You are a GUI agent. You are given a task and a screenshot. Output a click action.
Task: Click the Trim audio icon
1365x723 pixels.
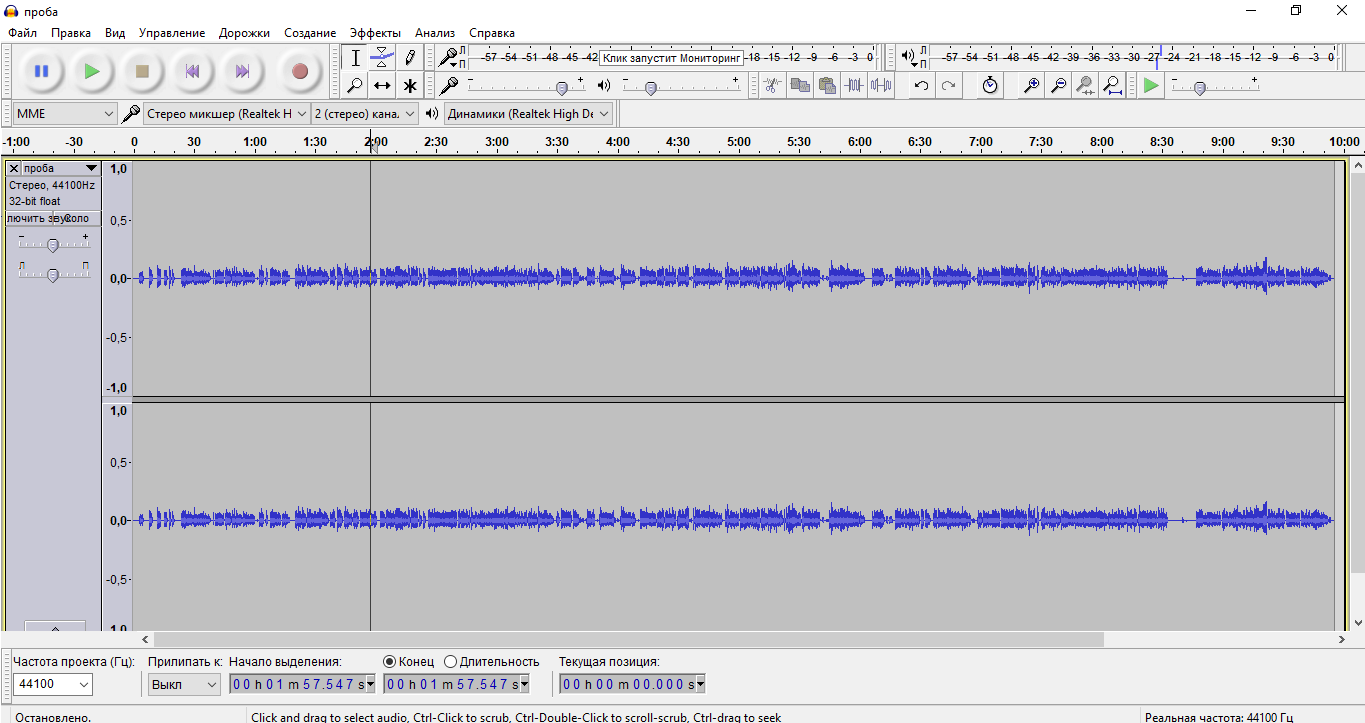click(x=853, y=85)
